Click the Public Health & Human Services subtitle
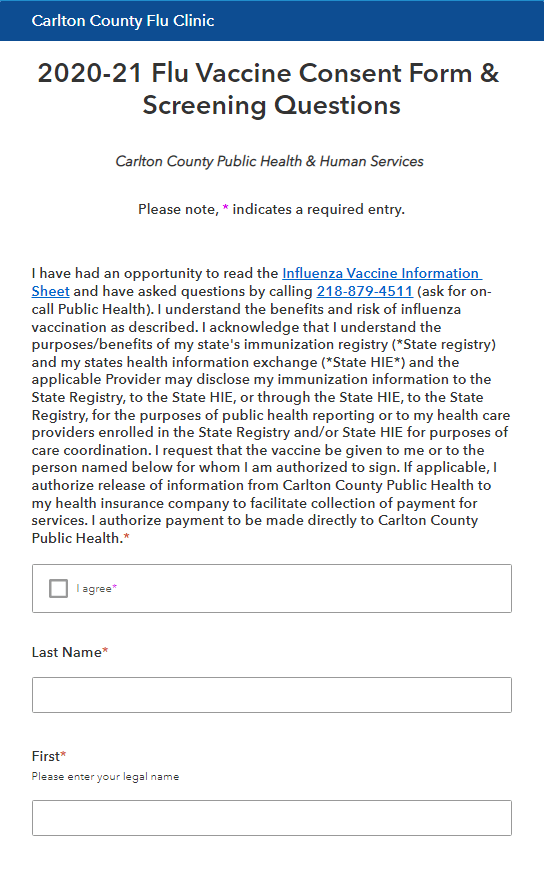The width and height of the screenshot is (544, 872). click(269, 161)
